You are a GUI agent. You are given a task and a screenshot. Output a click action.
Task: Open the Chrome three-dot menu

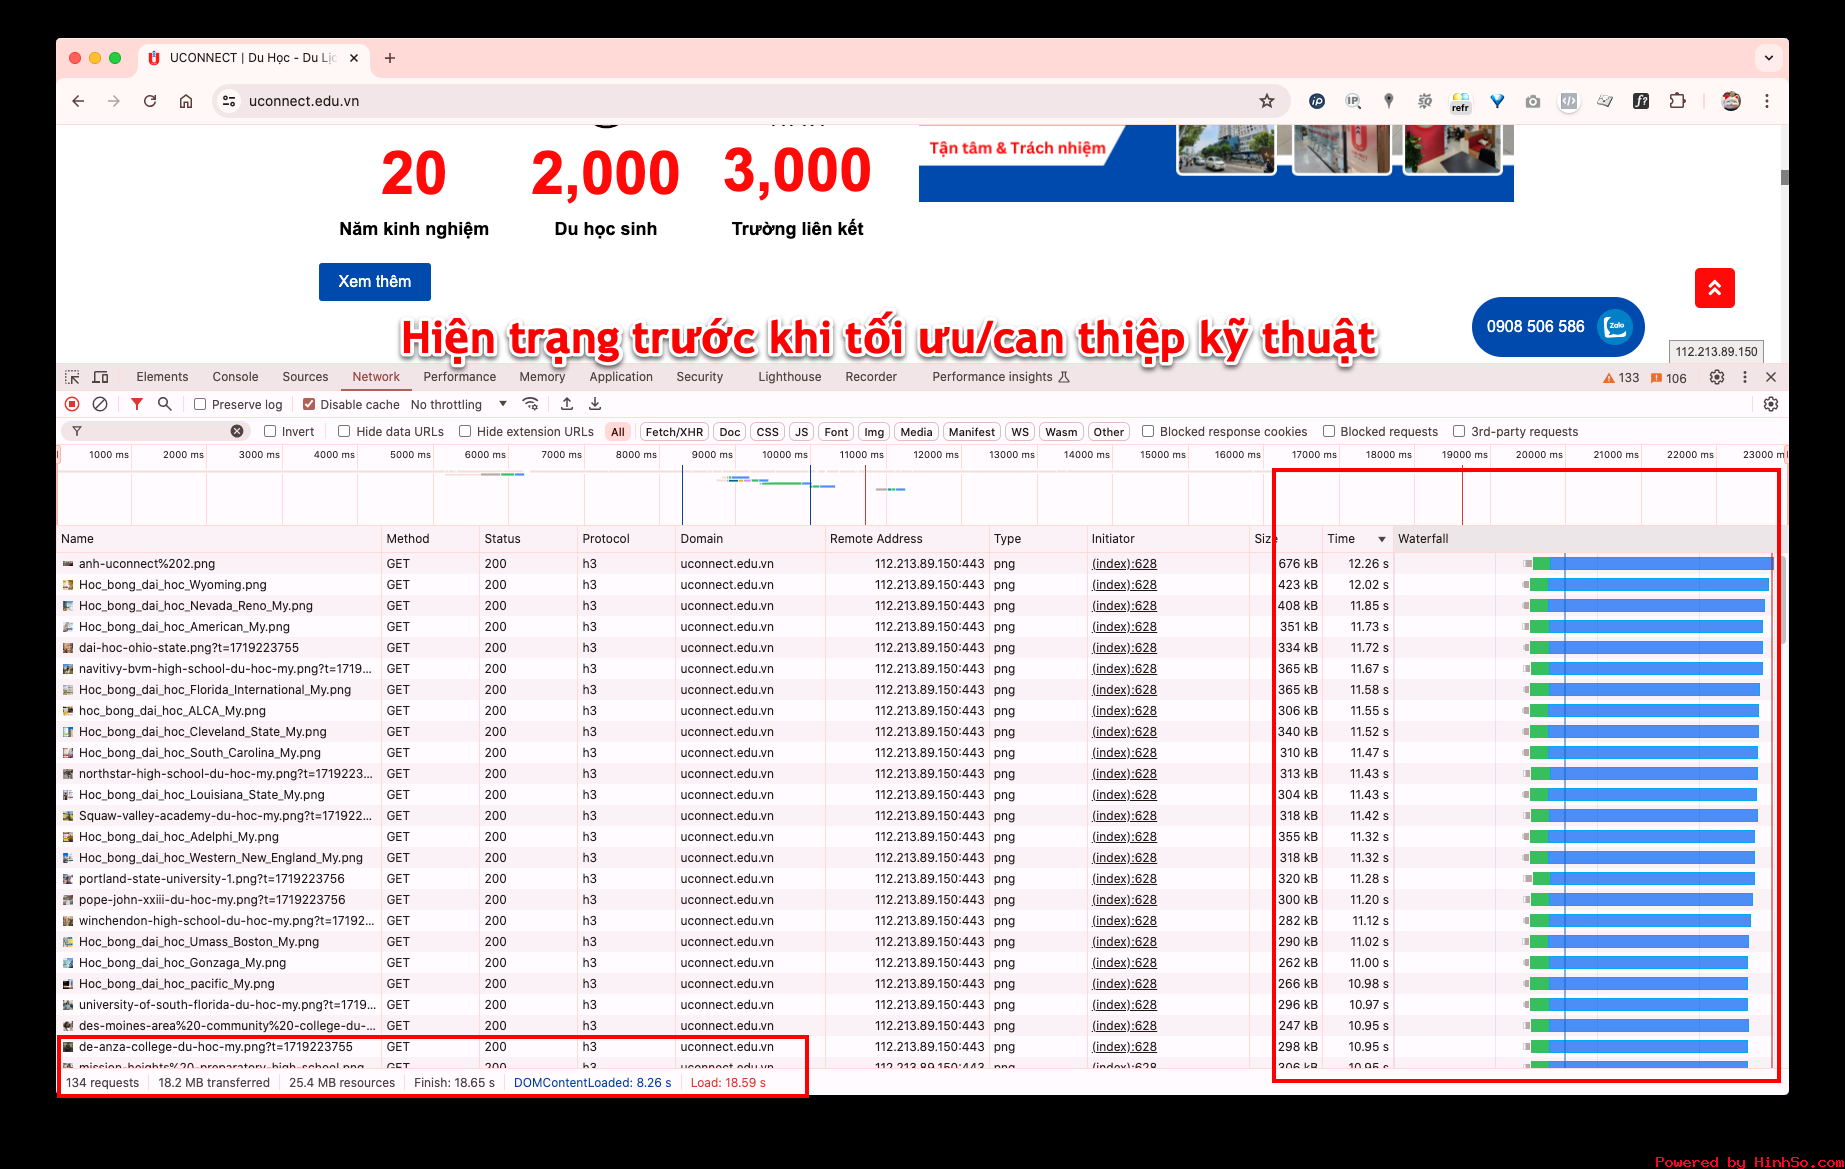tap(1767, 101)
